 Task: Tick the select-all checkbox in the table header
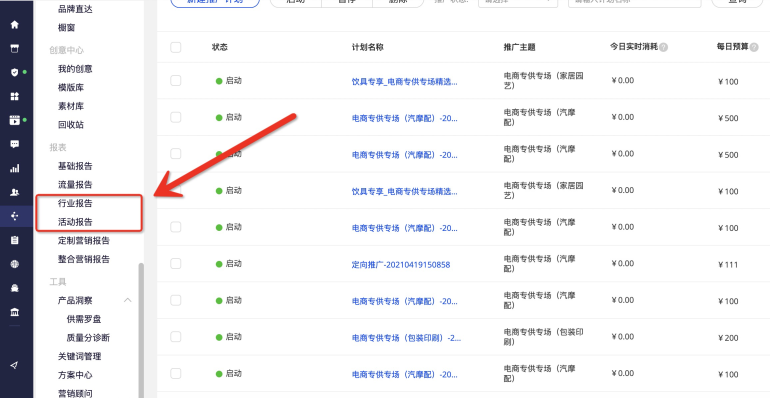tap(175, 47)
